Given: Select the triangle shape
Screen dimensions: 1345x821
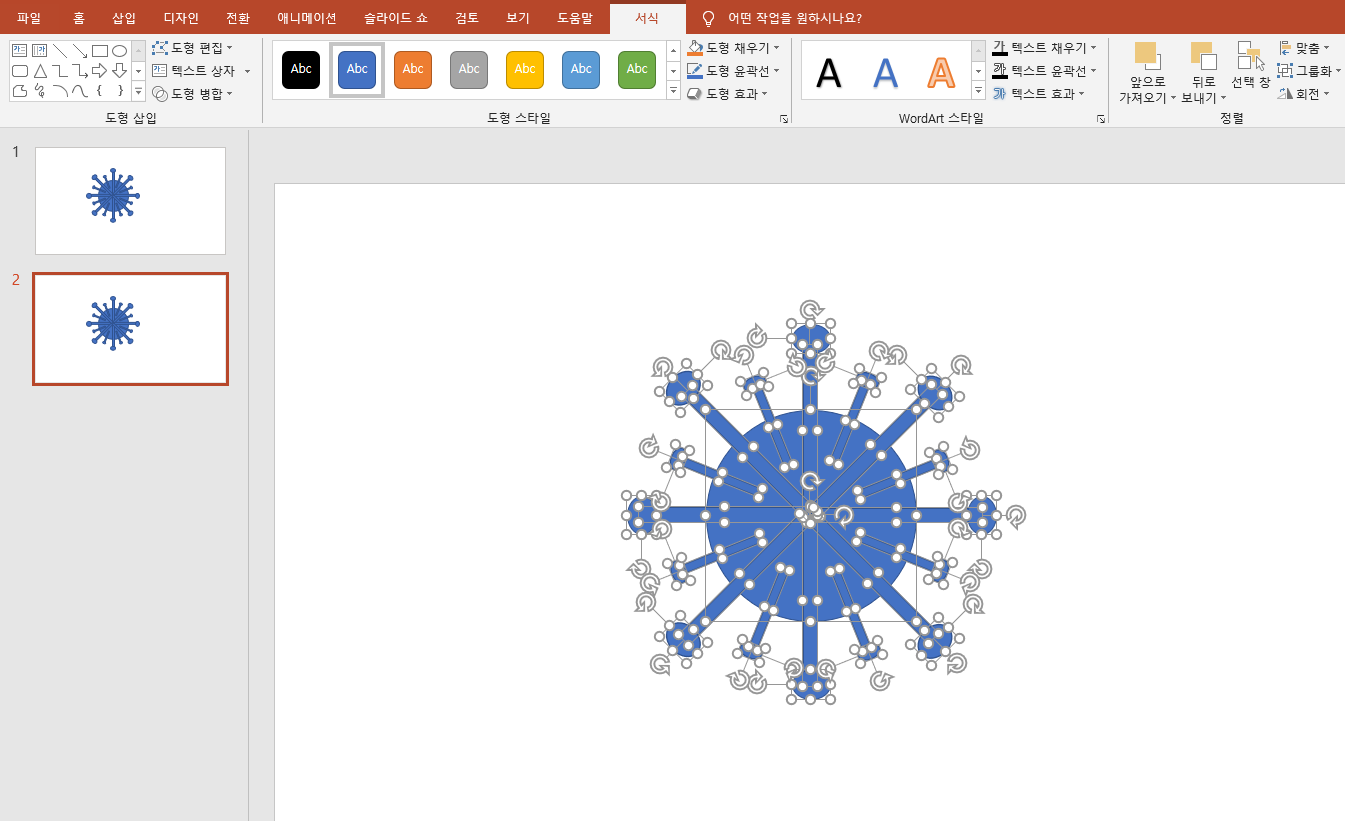Looking at the screenshot, I should [x=39, y=71].
